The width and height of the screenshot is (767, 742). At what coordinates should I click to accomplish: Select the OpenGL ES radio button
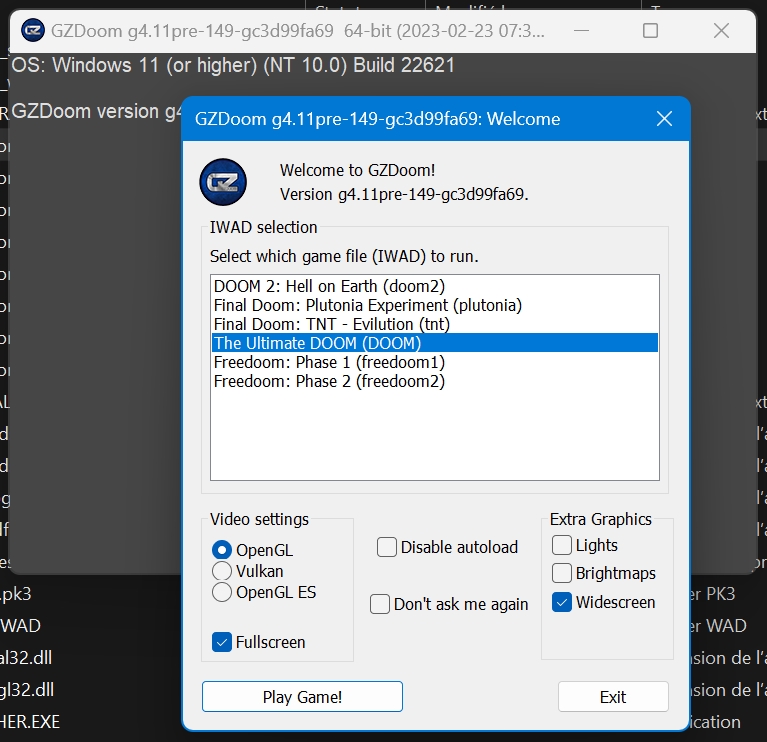point(222,592)
